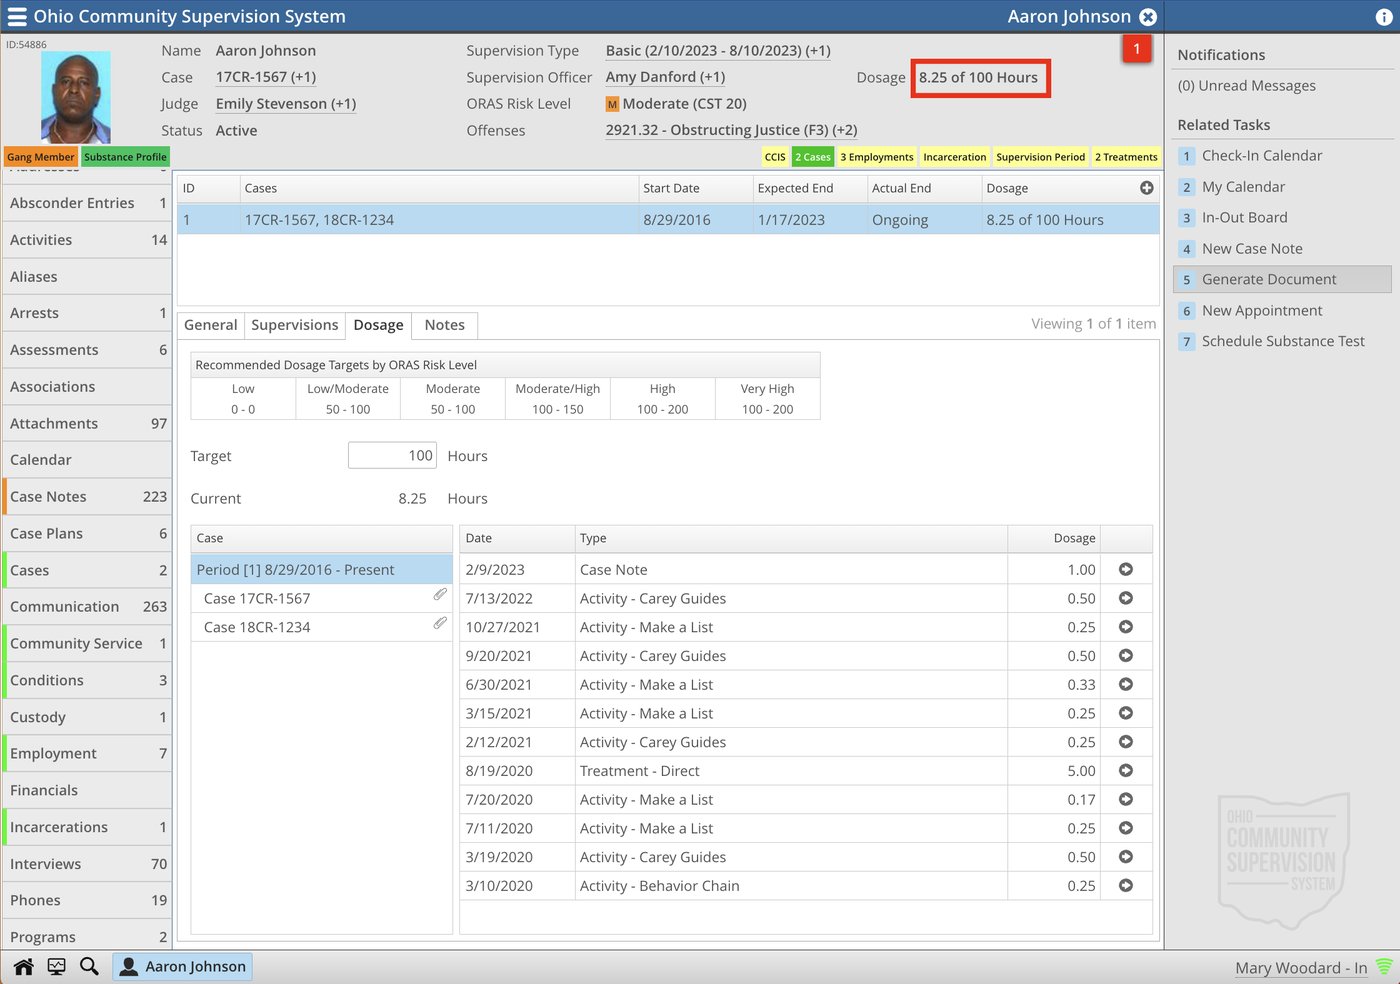Open officer link Amy Danford (+1)
This screenshot has width=1400, height=984.
[665, 77]
